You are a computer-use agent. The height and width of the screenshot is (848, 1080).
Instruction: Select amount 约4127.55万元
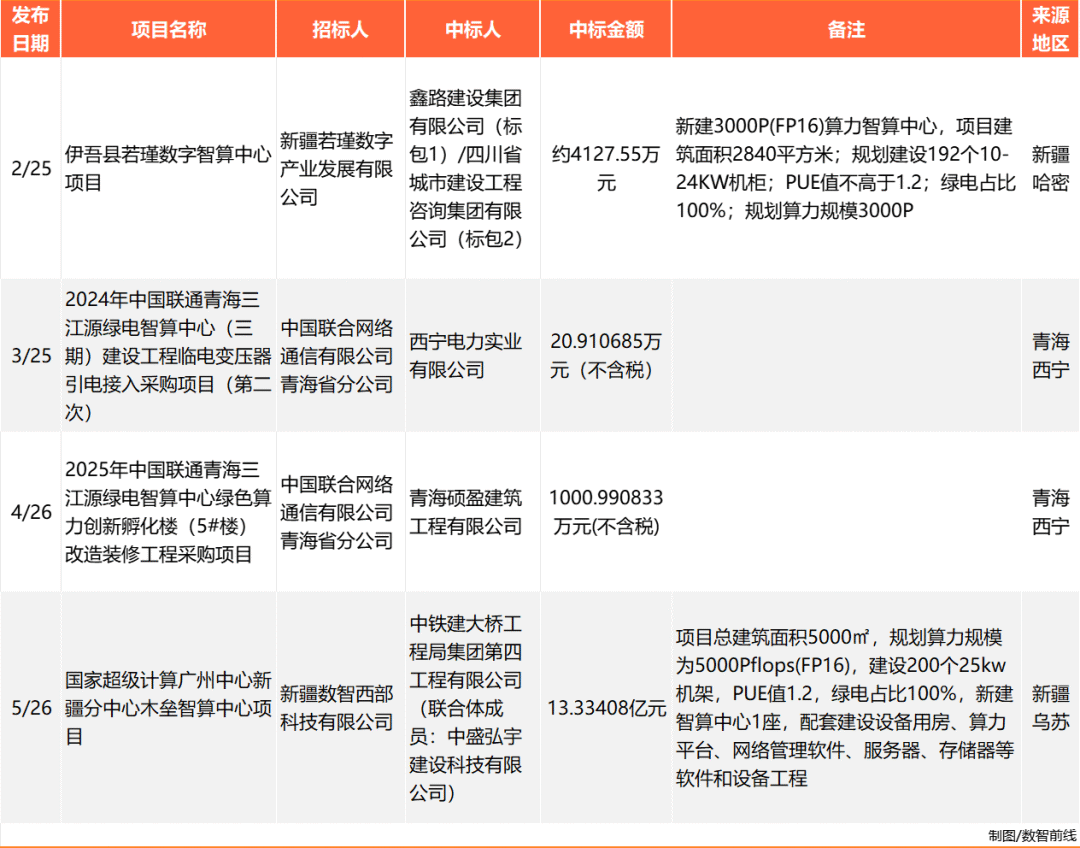(606, 169)
